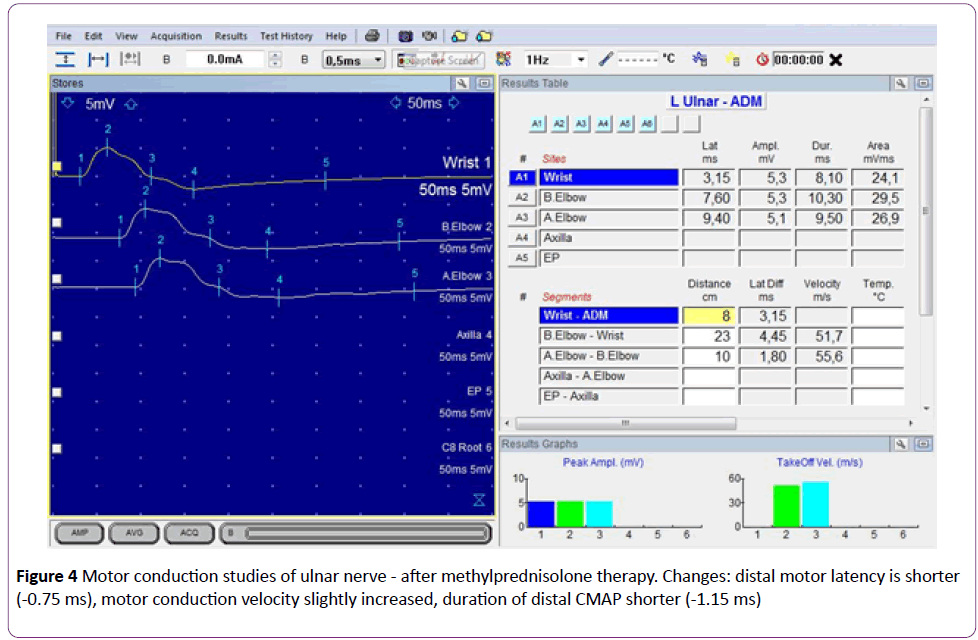Select the A2 button above the Sites table

tap(559, 124)
